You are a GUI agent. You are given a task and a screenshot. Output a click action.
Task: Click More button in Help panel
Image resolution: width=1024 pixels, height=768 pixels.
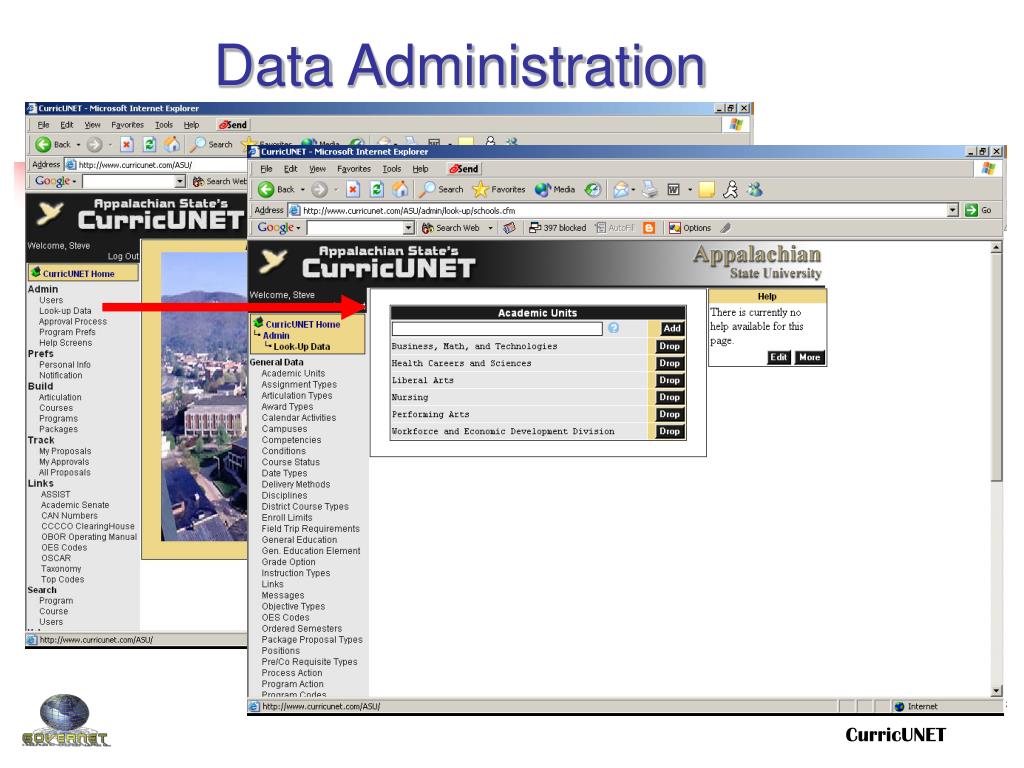(x=809, y=357)
